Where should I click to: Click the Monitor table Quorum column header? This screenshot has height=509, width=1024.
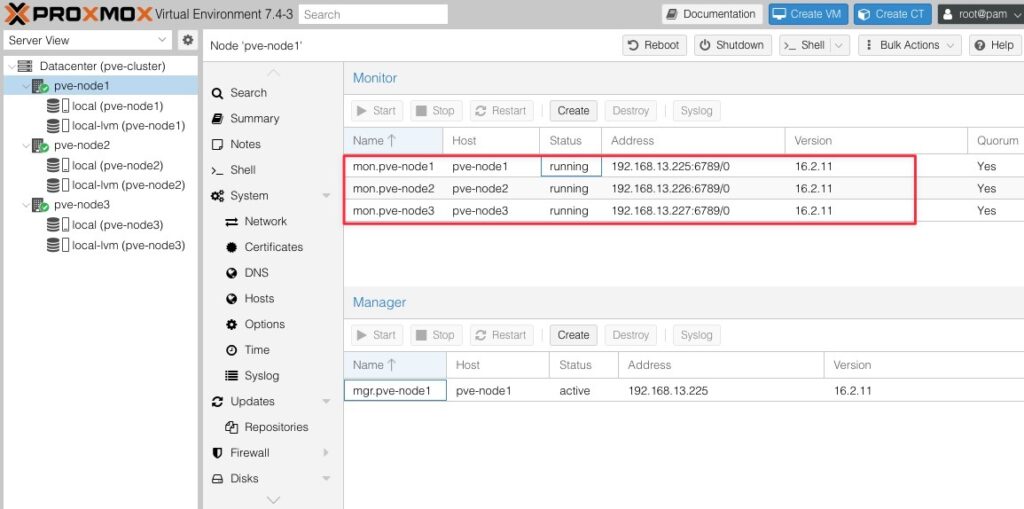(x=996, y=140)
